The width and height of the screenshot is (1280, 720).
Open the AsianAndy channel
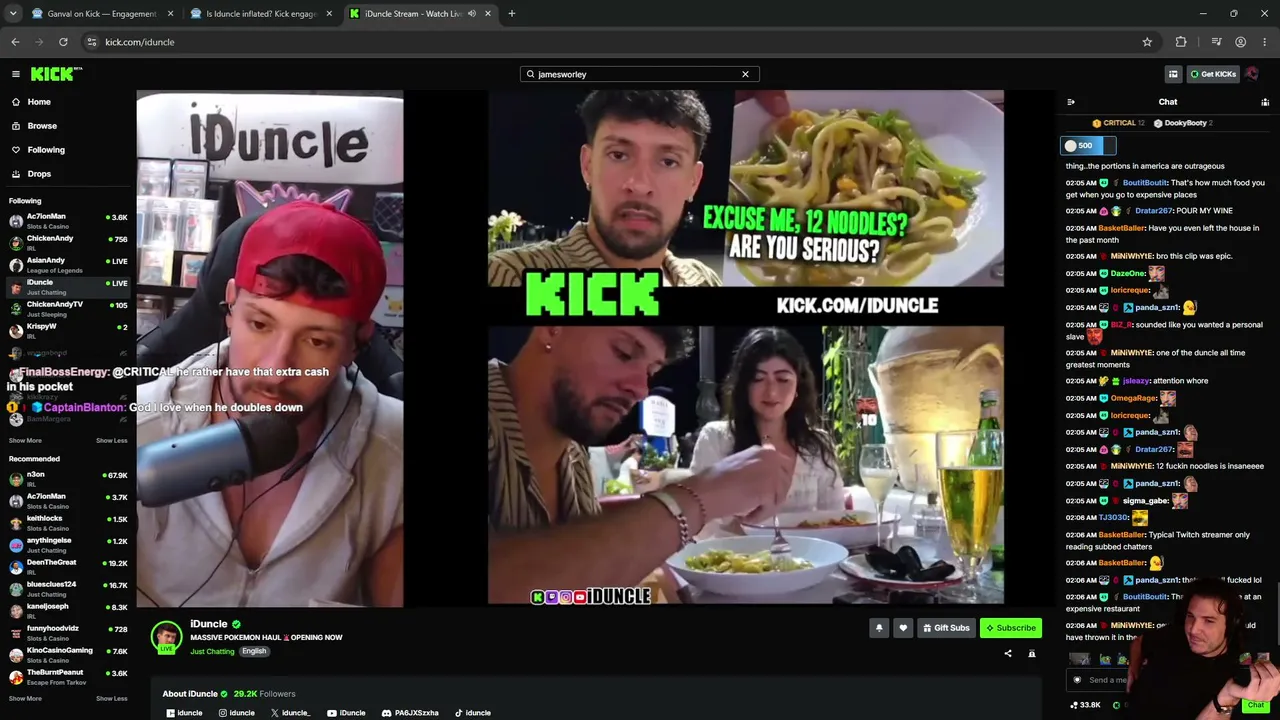point(68,264)
